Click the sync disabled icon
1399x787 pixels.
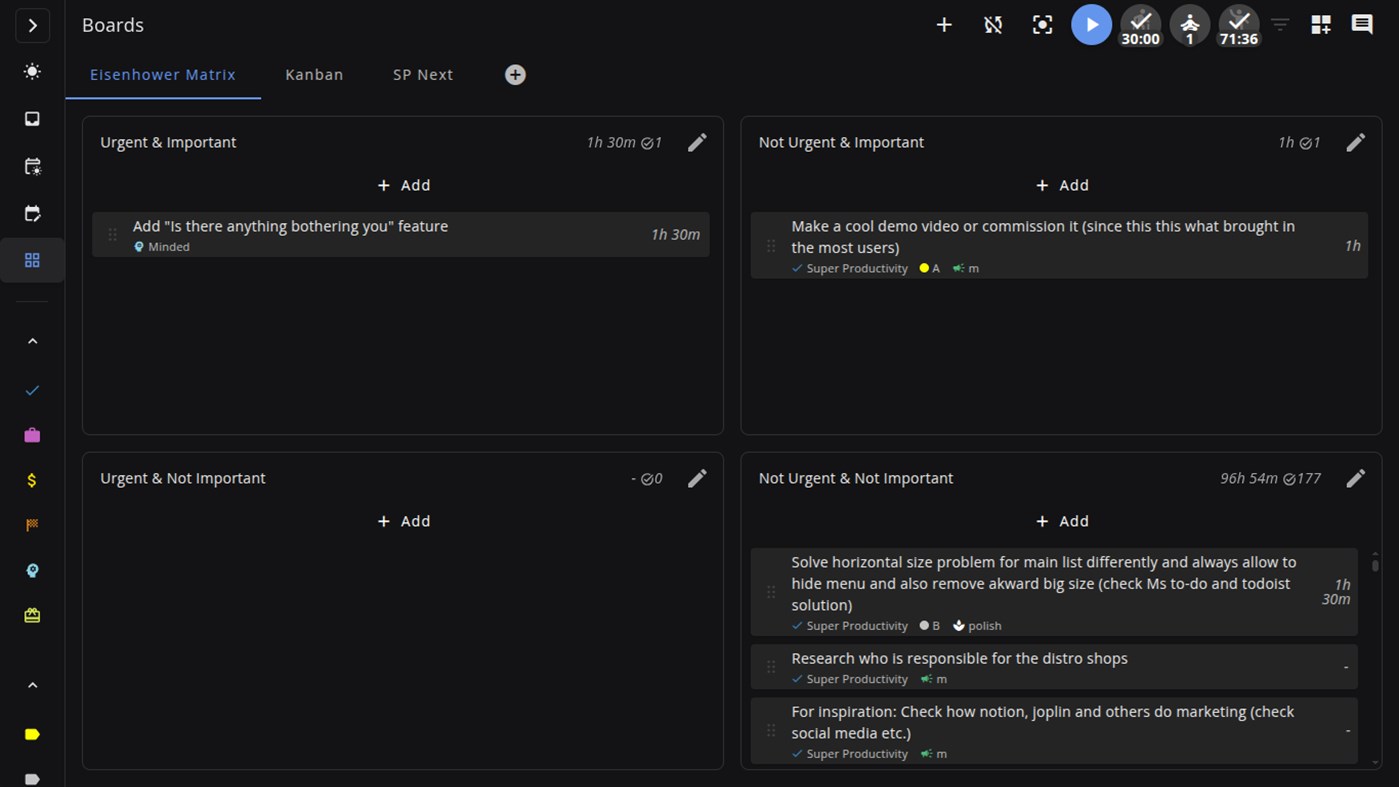pyautogui.click(x=993, y=25)
